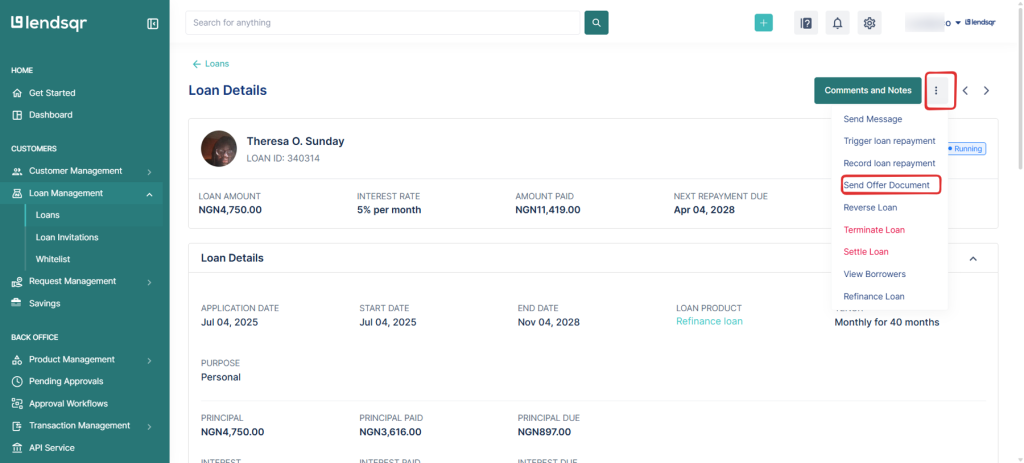This screenshot has height=463, width=1024.
Task: Go to the next loan arrow
Action: pyautogui.click(x=987, y=91)
